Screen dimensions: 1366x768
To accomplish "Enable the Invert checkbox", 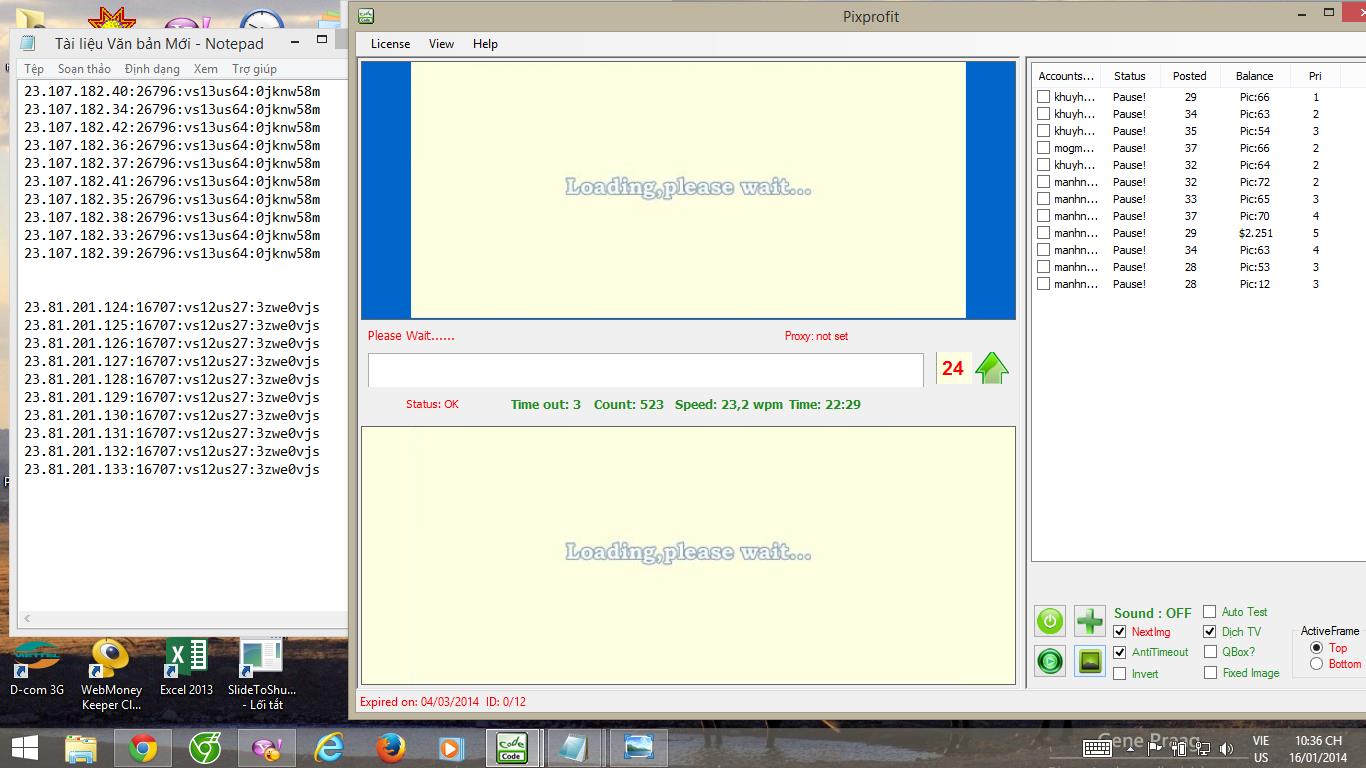I will [x=1120, y=674].
